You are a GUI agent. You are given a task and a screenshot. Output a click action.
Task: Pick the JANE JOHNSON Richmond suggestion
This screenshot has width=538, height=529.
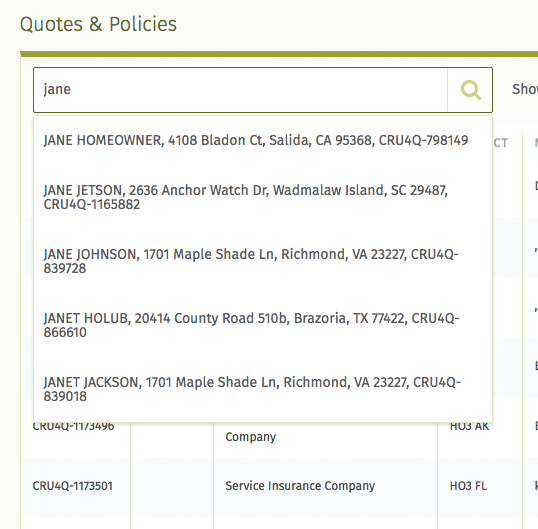point(263,261)
